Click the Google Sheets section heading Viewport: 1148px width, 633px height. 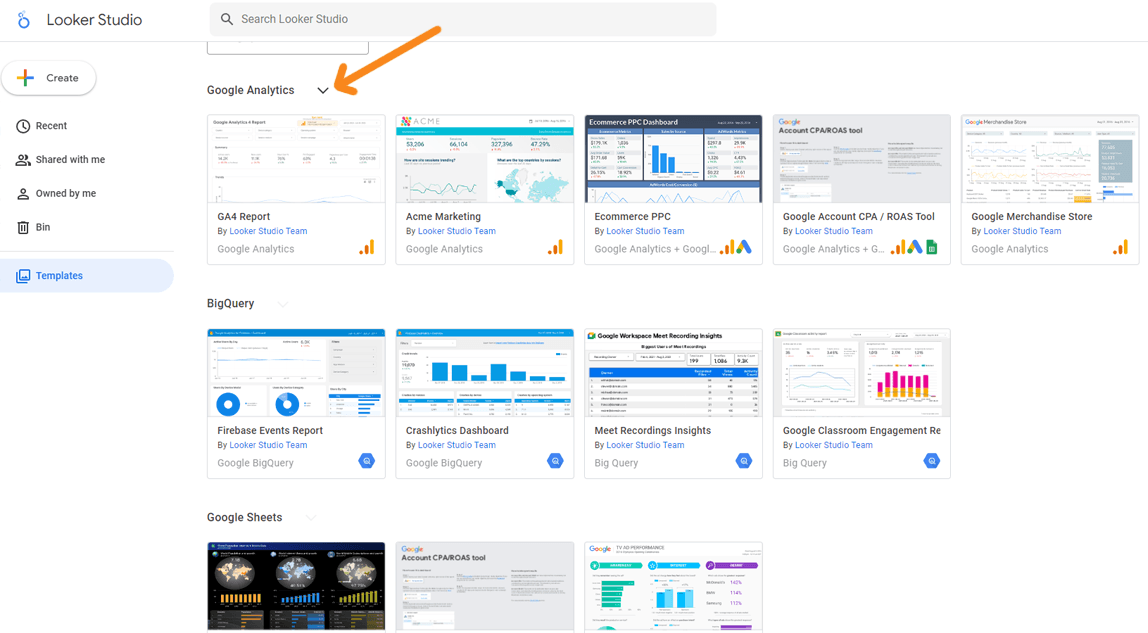(x=245, y=517)
